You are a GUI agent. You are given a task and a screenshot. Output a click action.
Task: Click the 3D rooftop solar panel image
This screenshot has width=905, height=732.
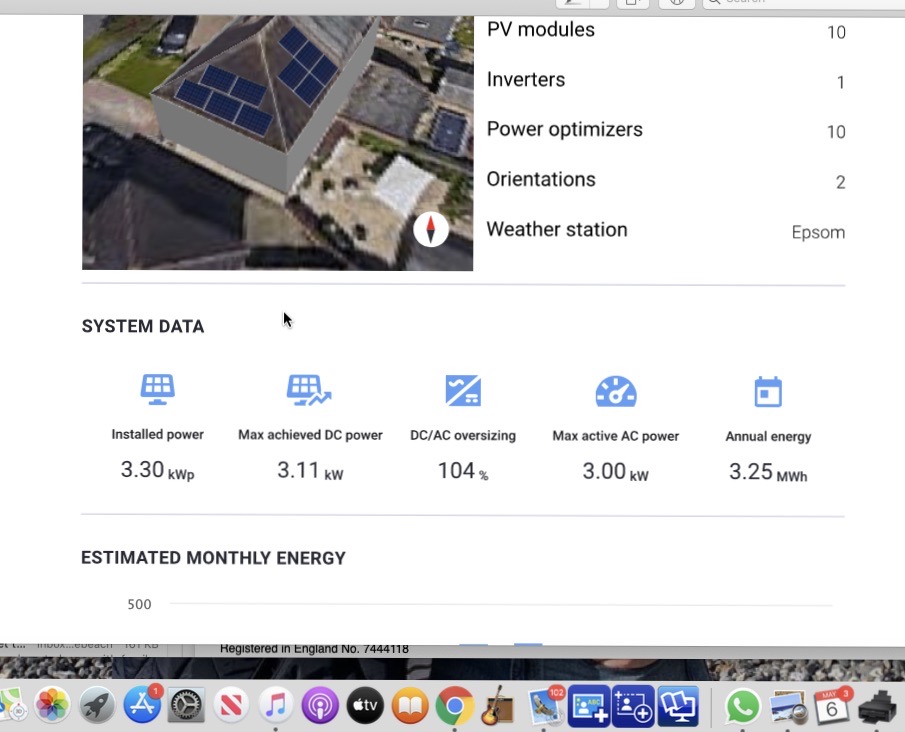[278, 143]
